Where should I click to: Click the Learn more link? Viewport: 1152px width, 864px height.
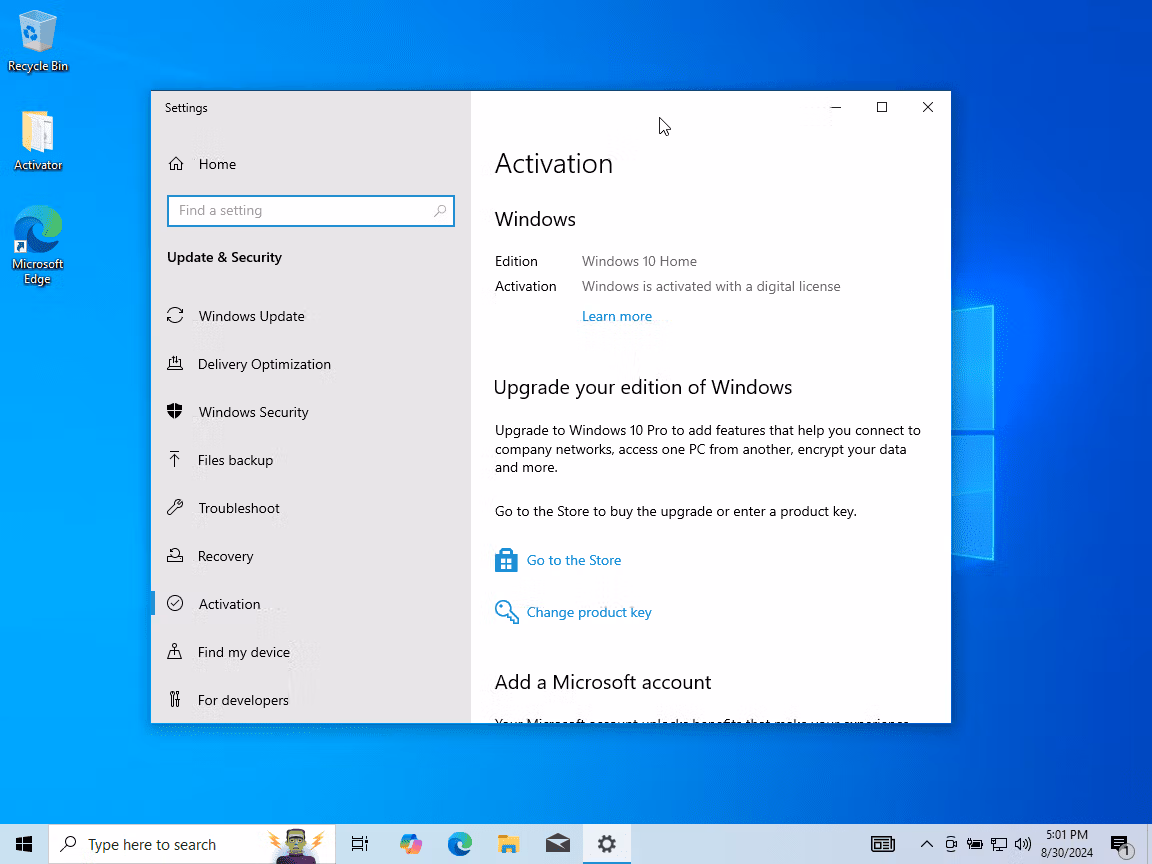616,317
